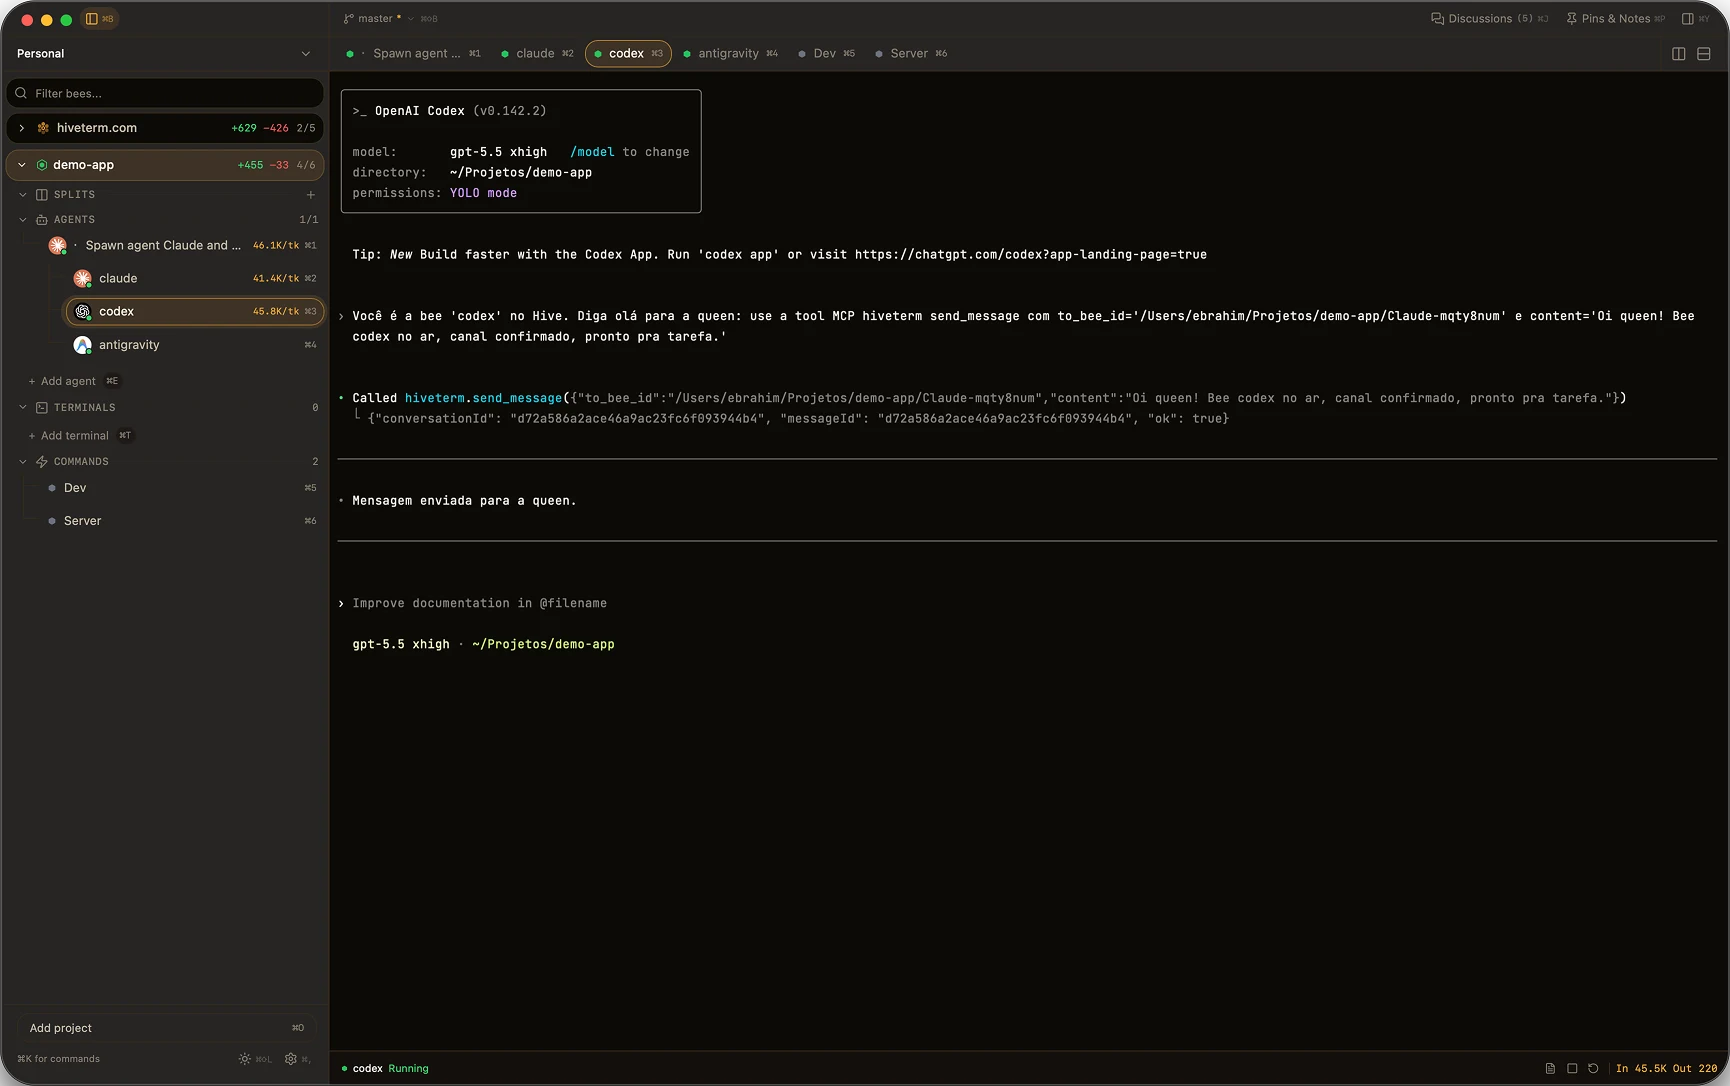Select the claude agent in sidebar
The width and height of the screenshot is (1730, 1086).
coord(195,278)
